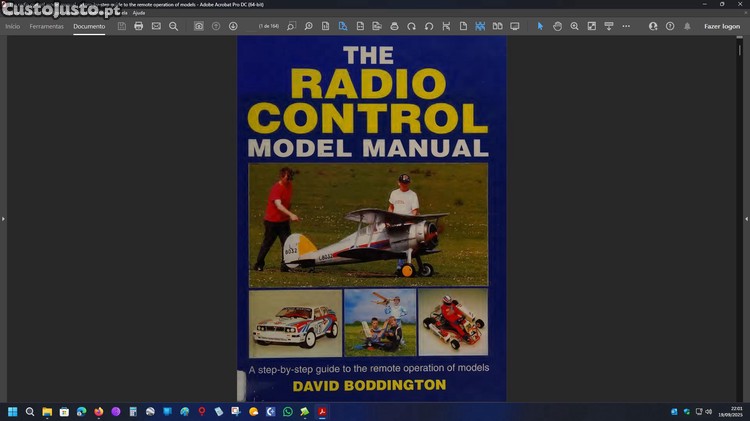Go to previous page arrow
Viewport: 750px width, 421px height.
click(216, 26)
